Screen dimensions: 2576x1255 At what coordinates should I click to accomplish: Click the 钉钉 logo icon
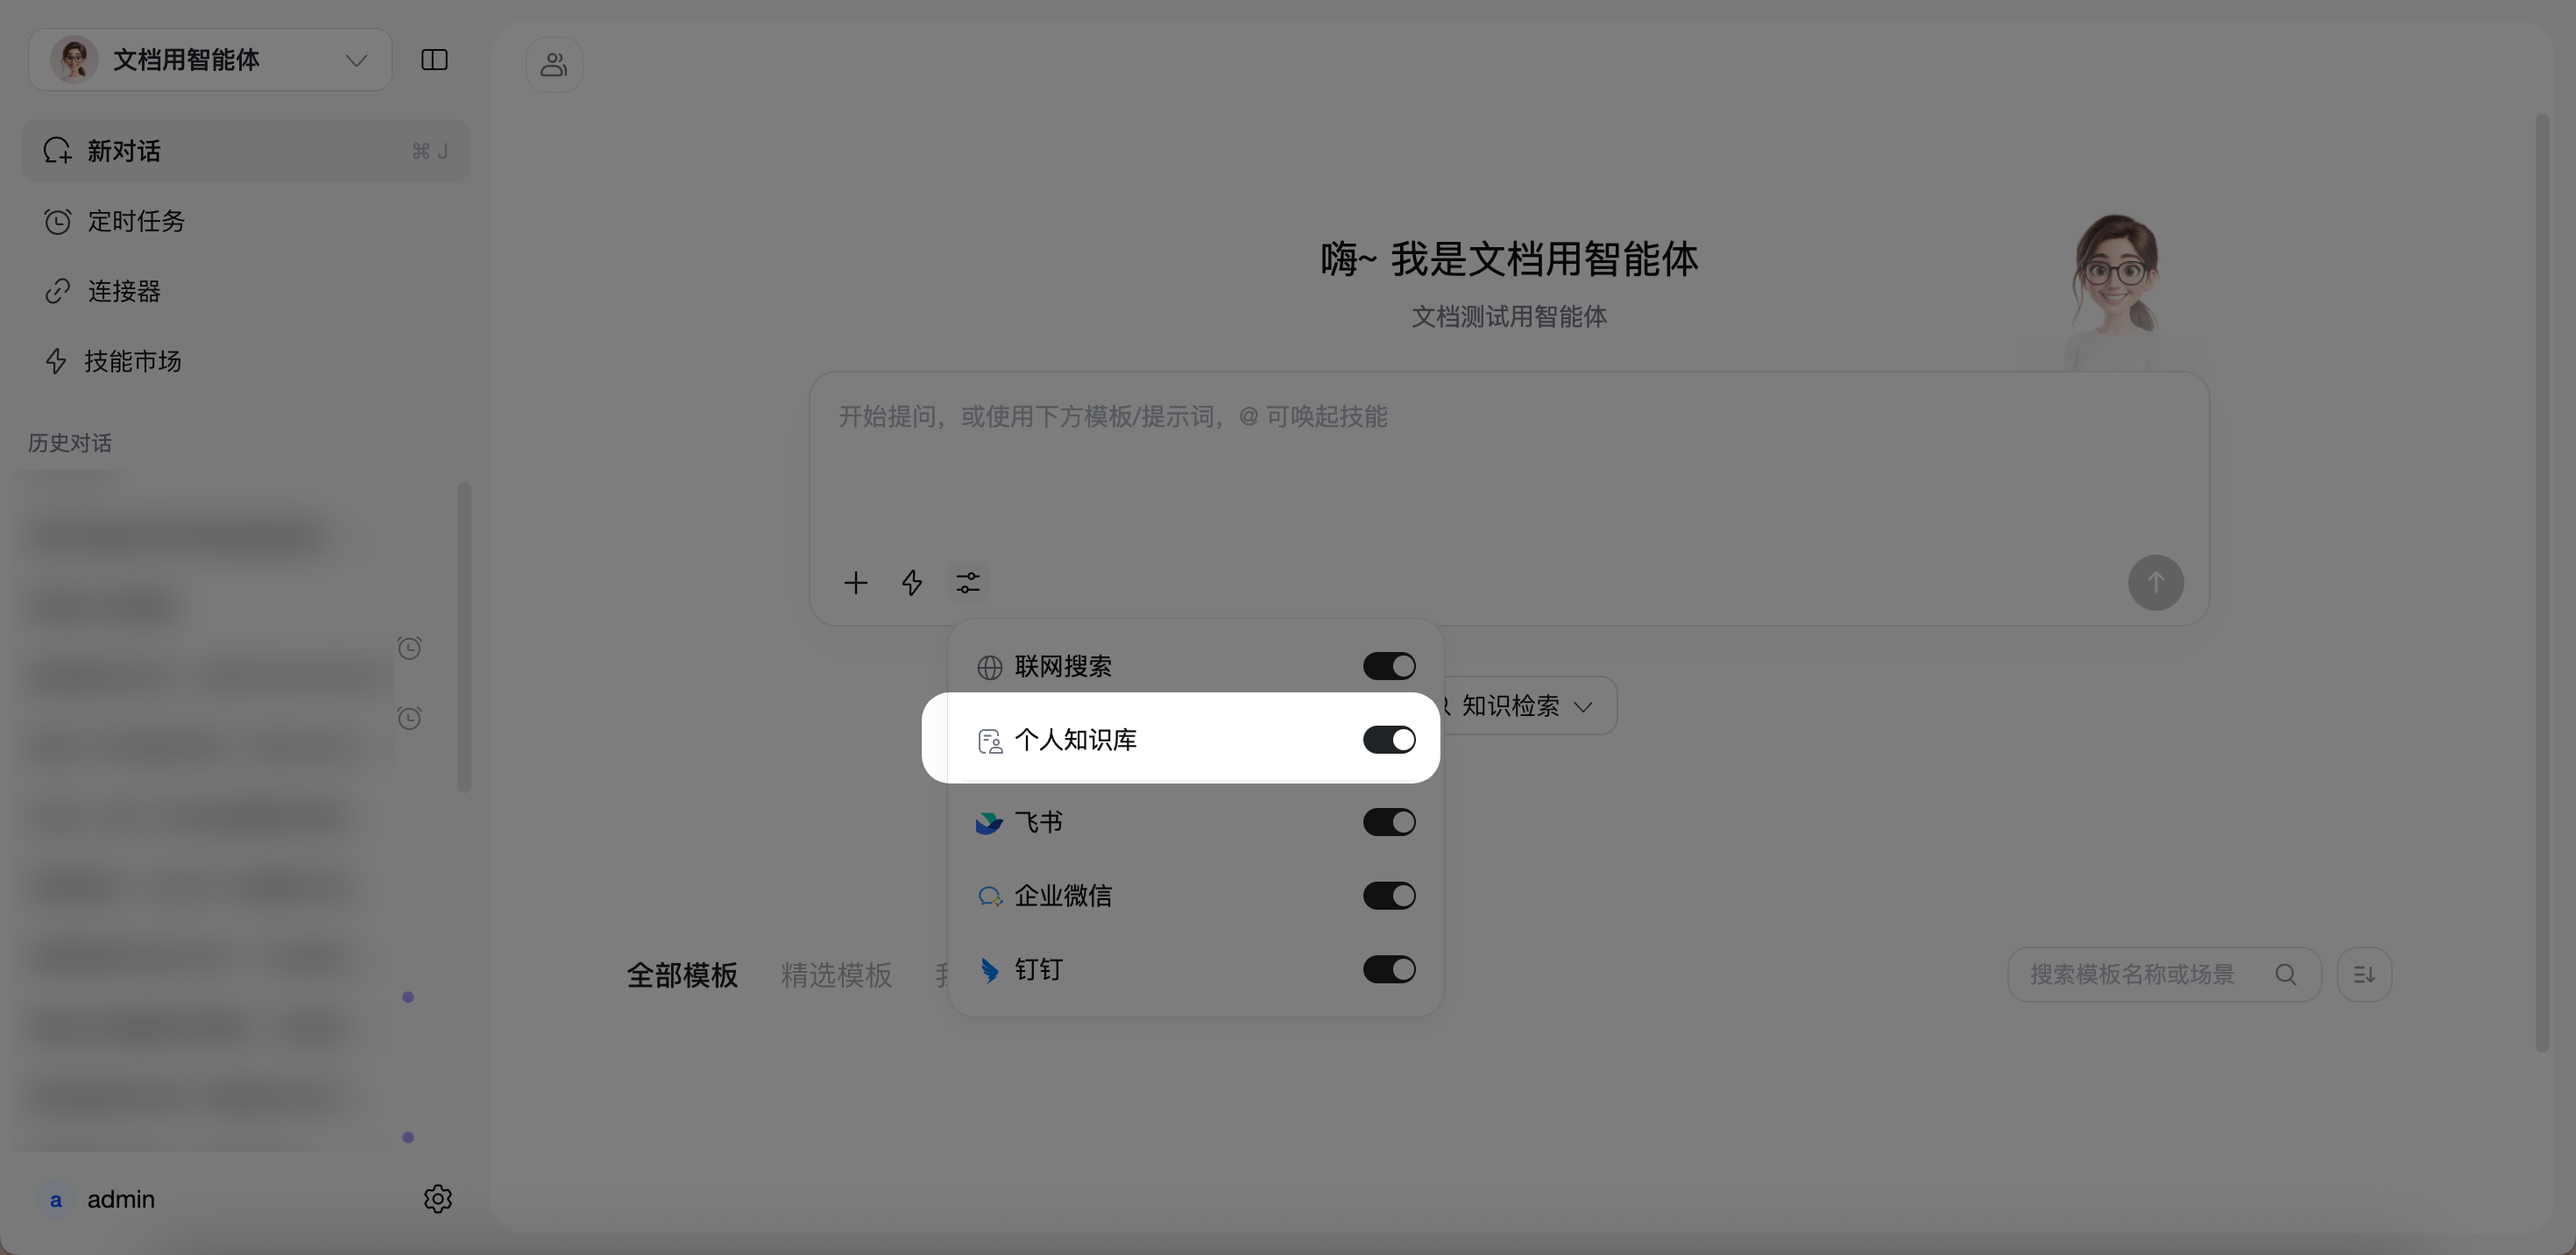[x=989, y=970]
